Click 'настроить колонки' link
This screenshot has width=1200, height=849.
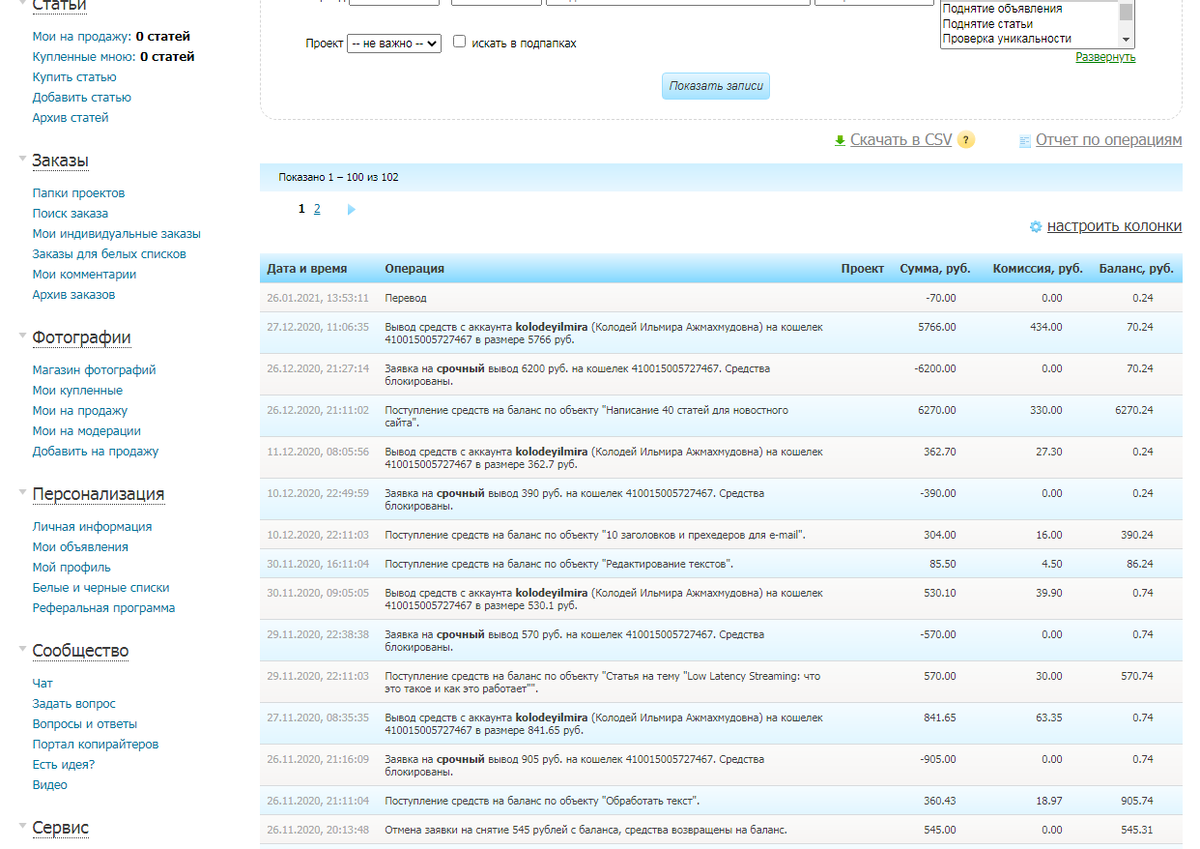(x=1114, y=226)
